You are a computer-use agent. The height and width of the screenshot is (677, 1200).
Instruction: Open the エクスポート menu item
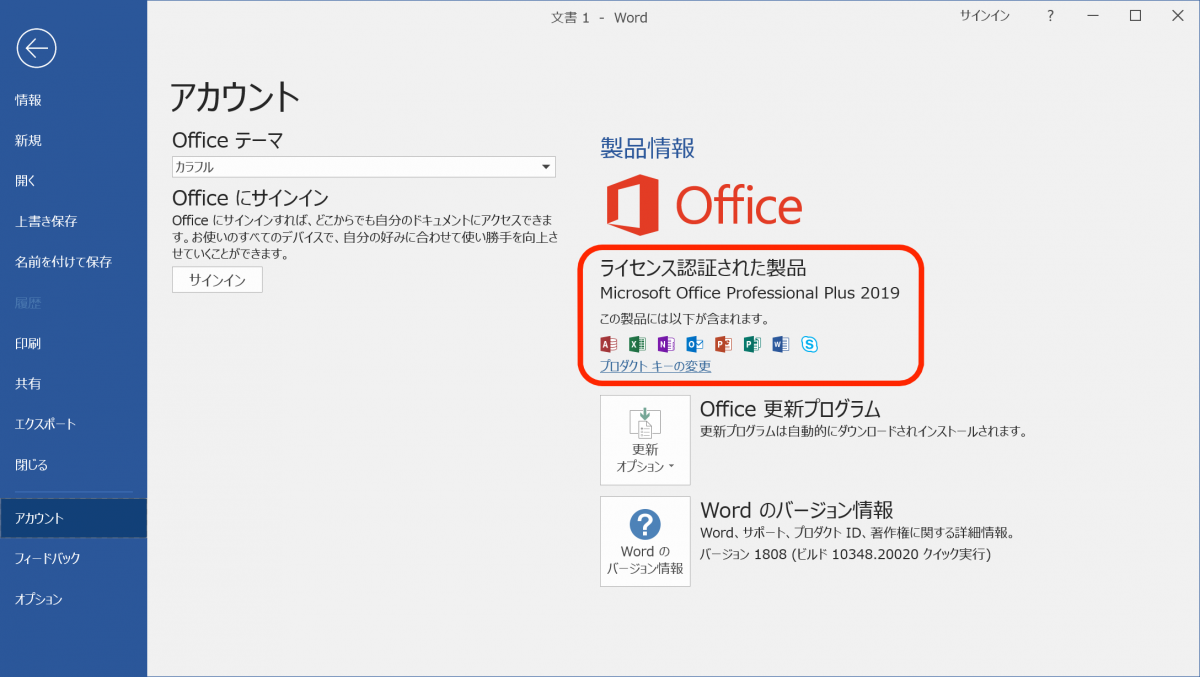point(47,423)
